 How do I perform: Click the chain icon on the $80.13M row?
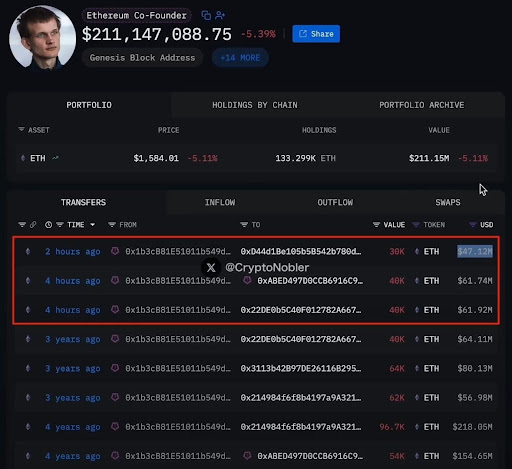click(28, 368)
